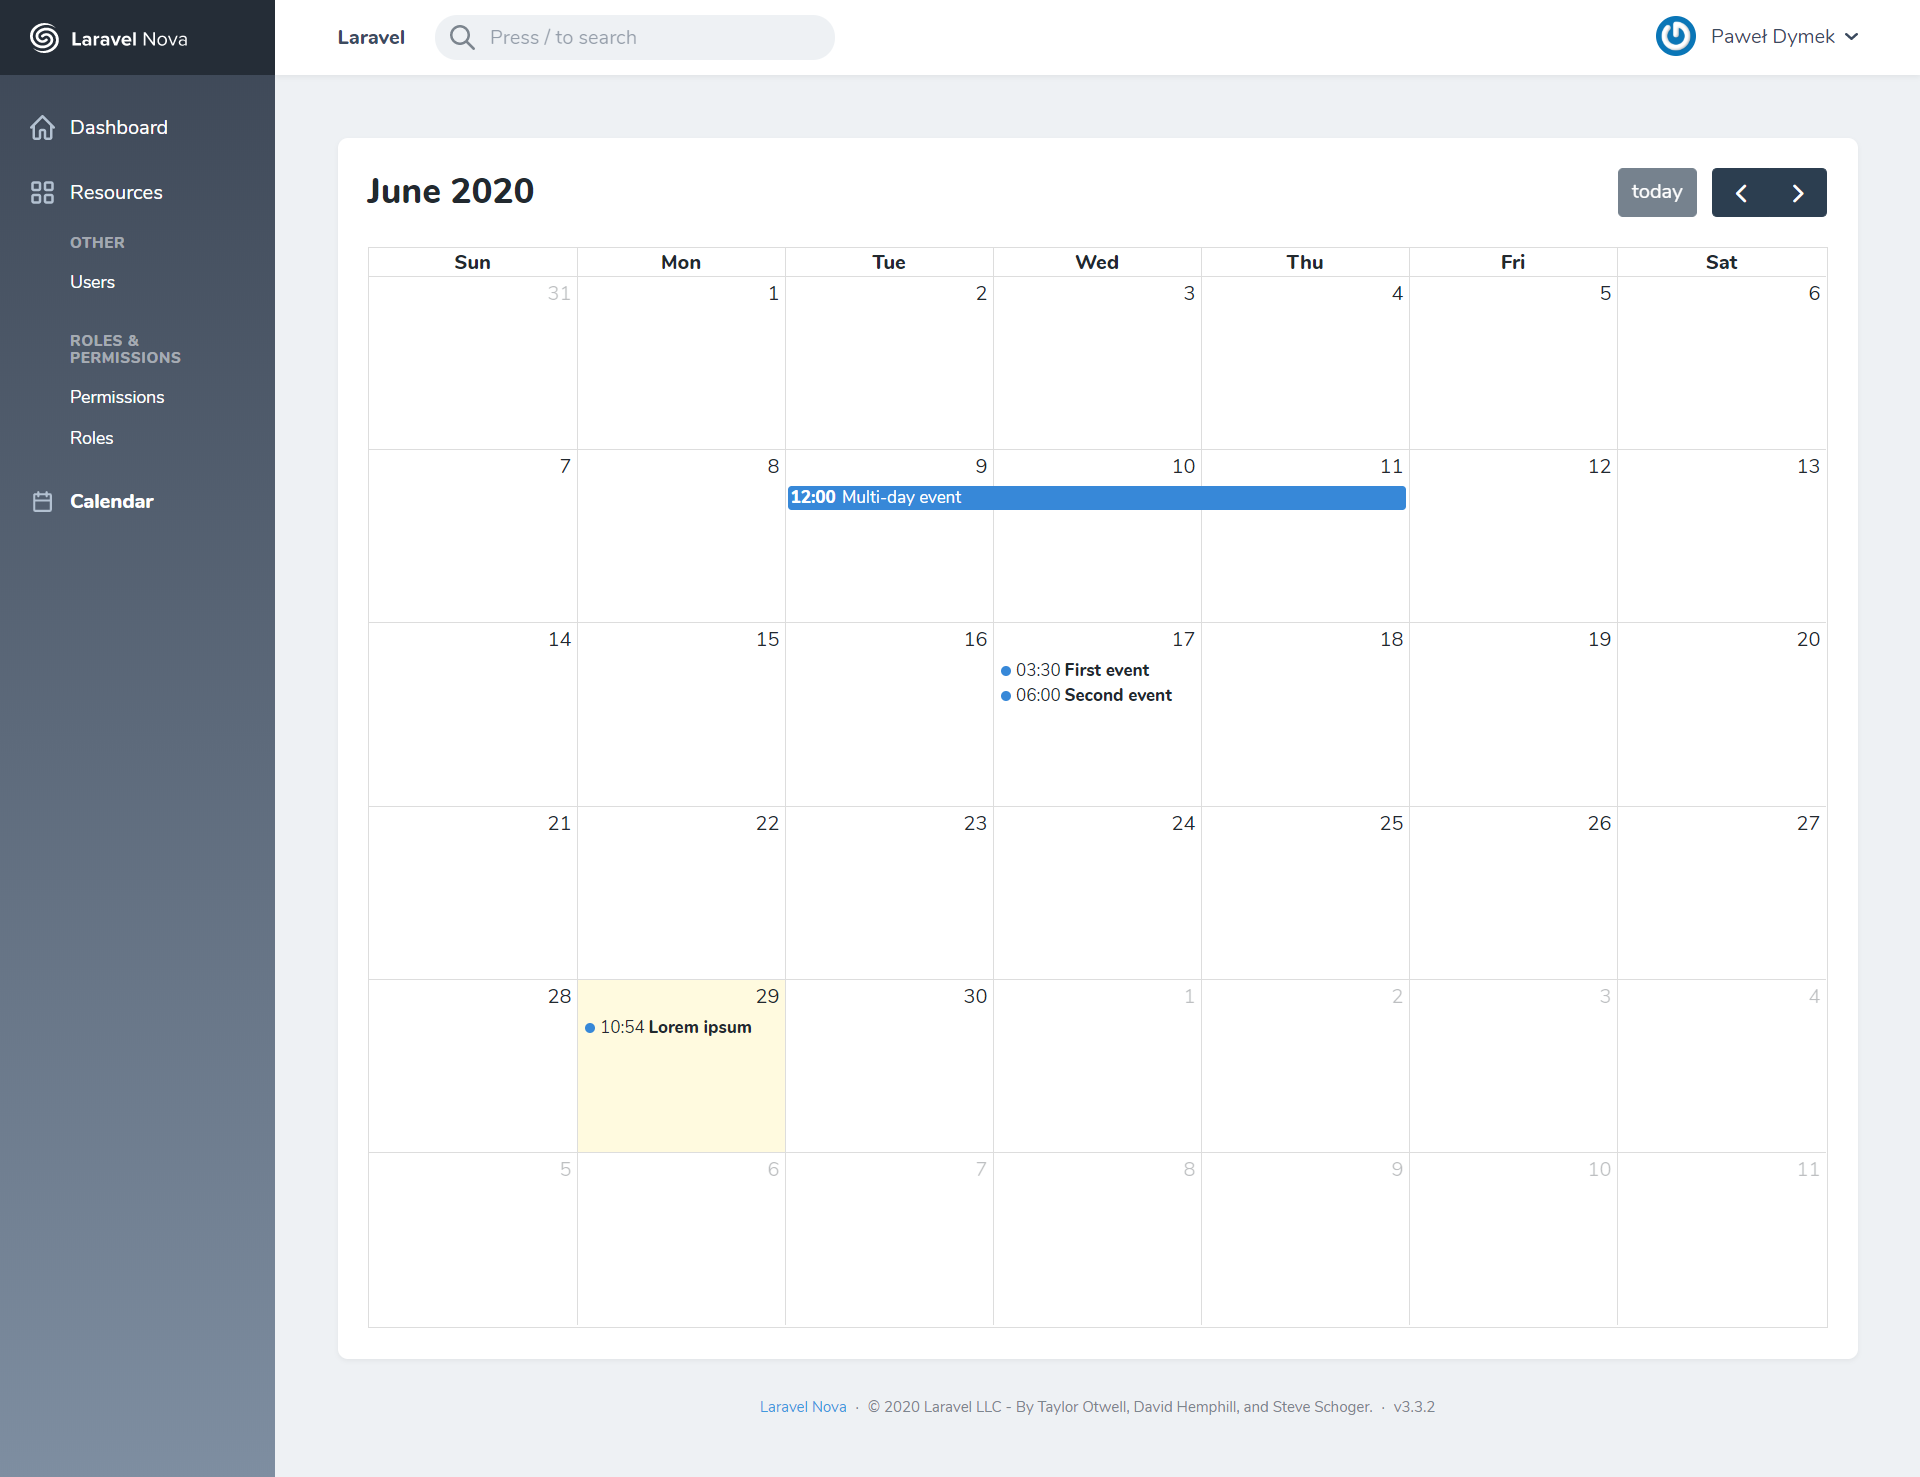Click the Calendar icon in sidebar
The height and width of the screenshot is (1477, 1920).
(x=42, y=502)
